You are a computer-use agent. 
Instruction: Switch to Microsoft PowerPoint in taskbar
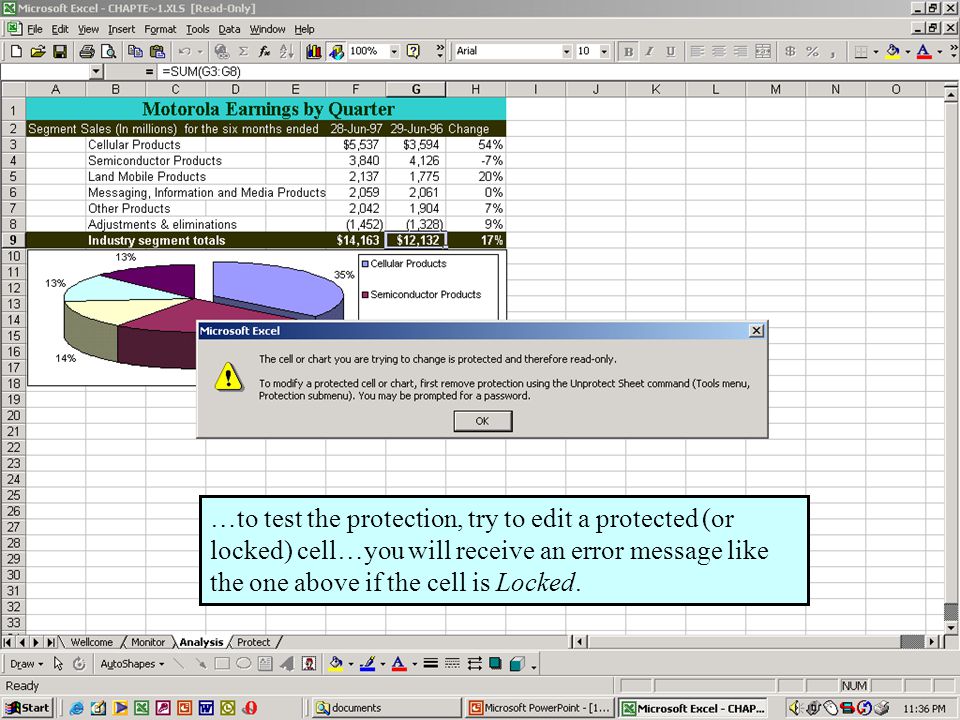tap(539, 708)
